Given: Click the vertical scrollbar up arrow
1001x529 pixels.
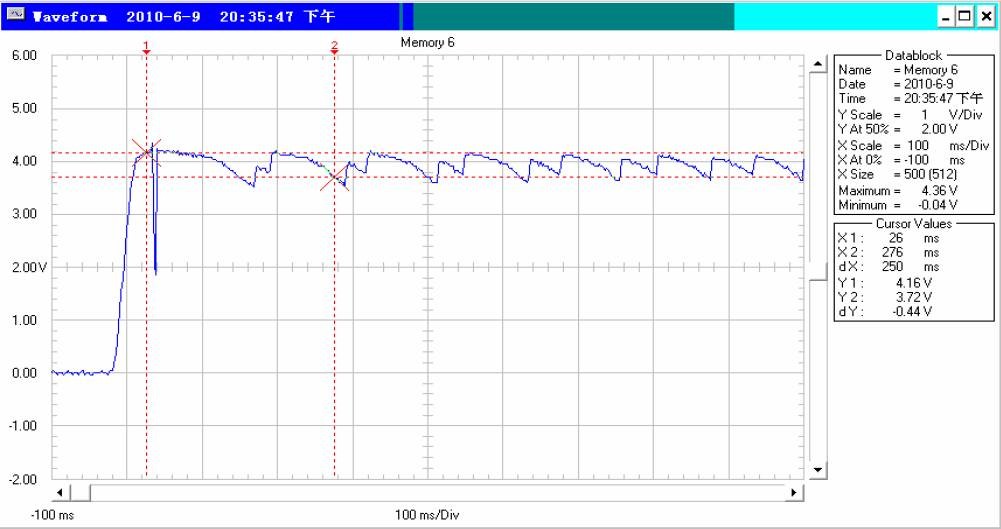Looking at the screenshot, I should [x=817, y=64].
